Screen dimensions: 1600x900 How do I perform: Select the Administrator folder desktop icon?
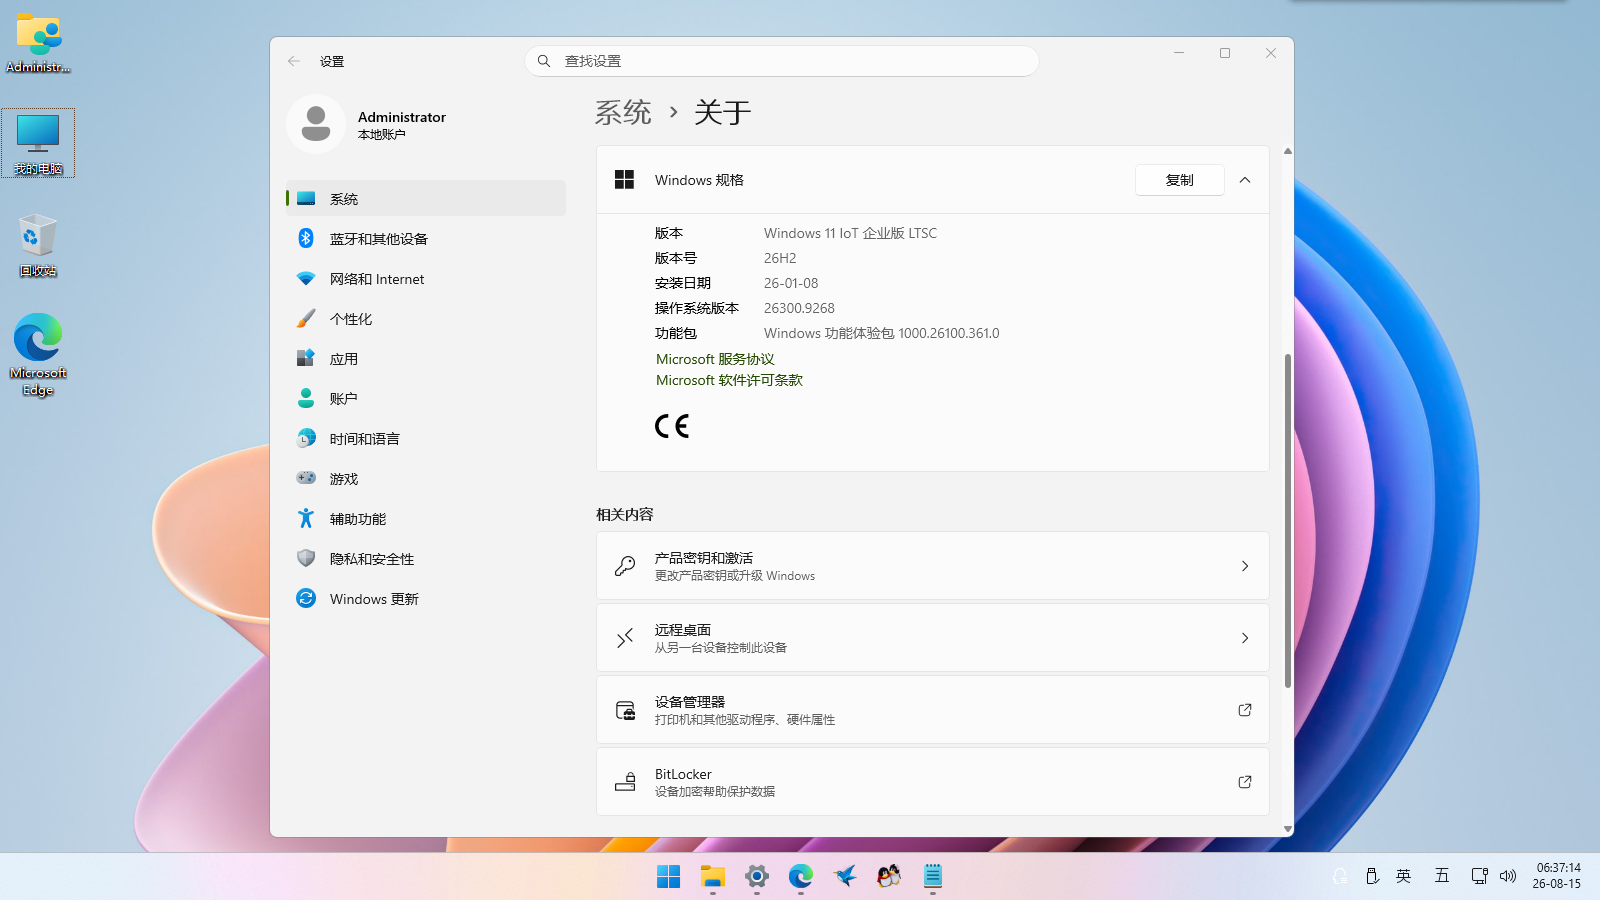(38, 44)
